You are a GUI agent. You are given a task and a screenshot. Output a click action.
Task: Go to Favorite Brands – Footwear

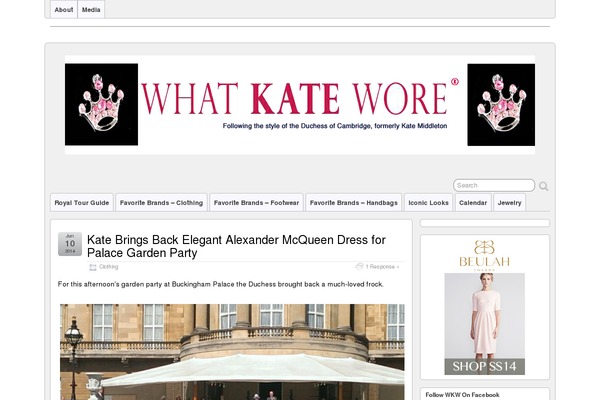click(x=256, y=202)
